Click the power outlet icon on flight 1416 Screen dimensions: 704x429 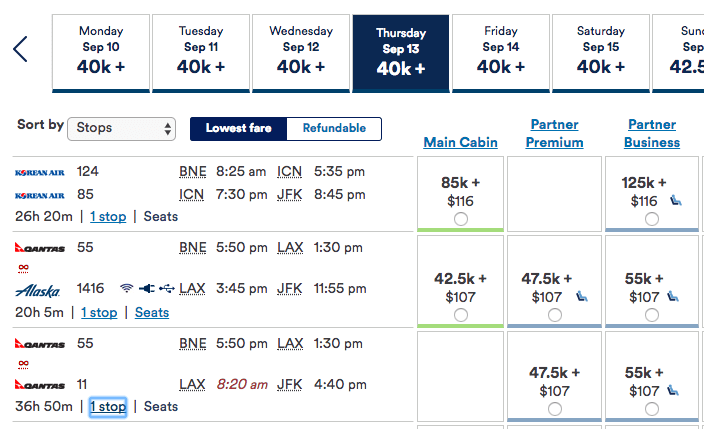[x=147, y=289]
